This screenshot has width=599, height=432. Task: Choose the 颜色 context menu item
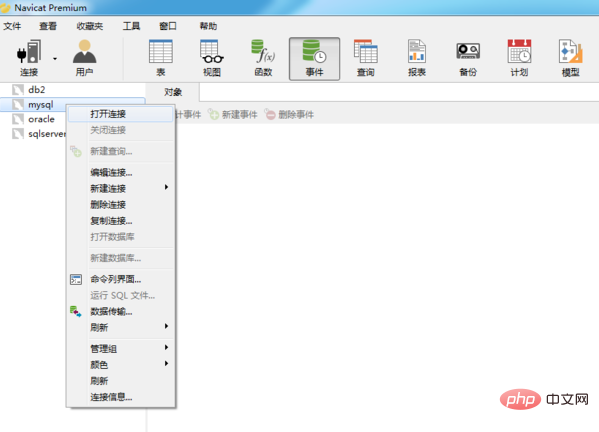point(121,364)
